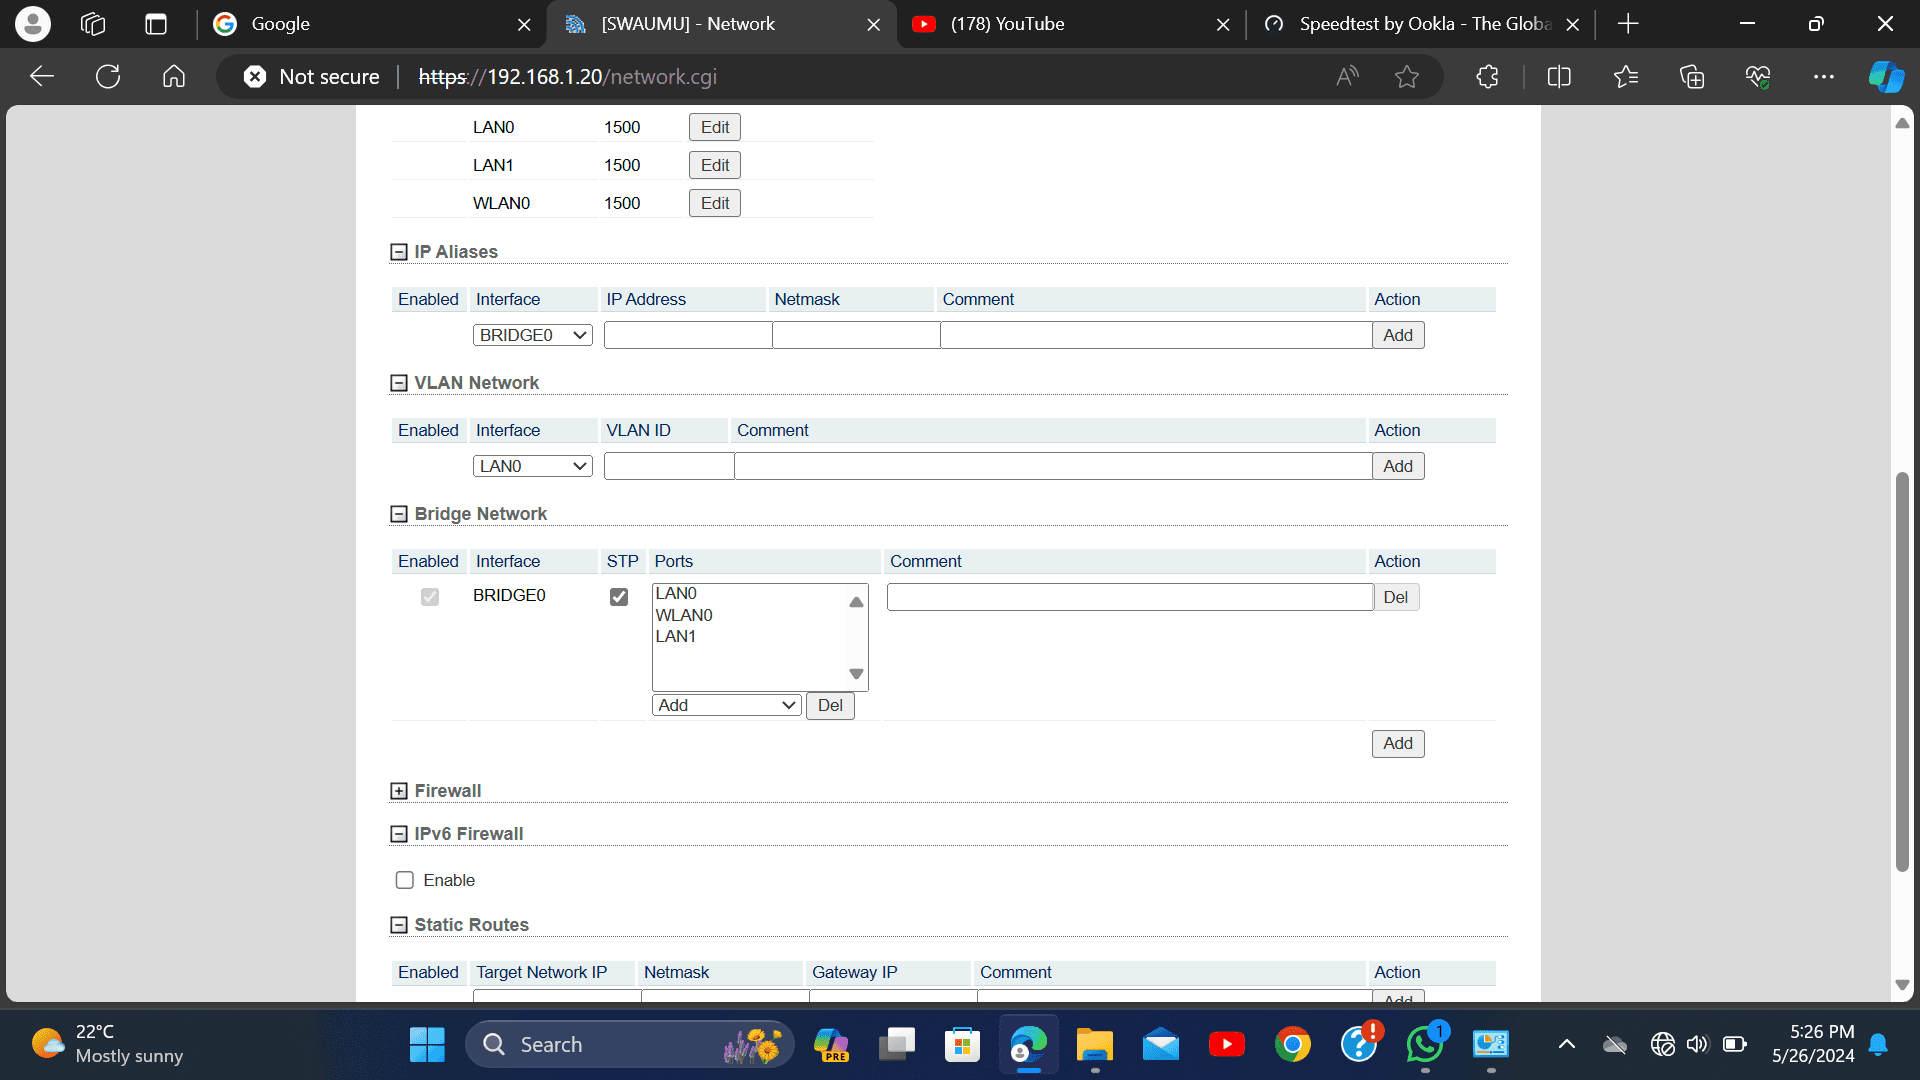Add this page to favorites
1920x1080 pixels.
[1407, 77]
